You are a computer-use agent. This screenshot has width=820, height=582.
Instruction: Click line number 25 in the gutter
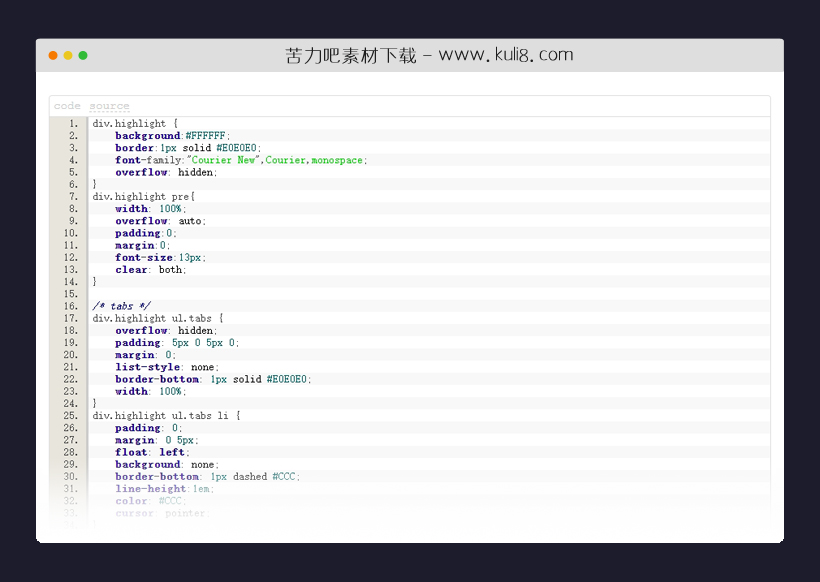71,416
